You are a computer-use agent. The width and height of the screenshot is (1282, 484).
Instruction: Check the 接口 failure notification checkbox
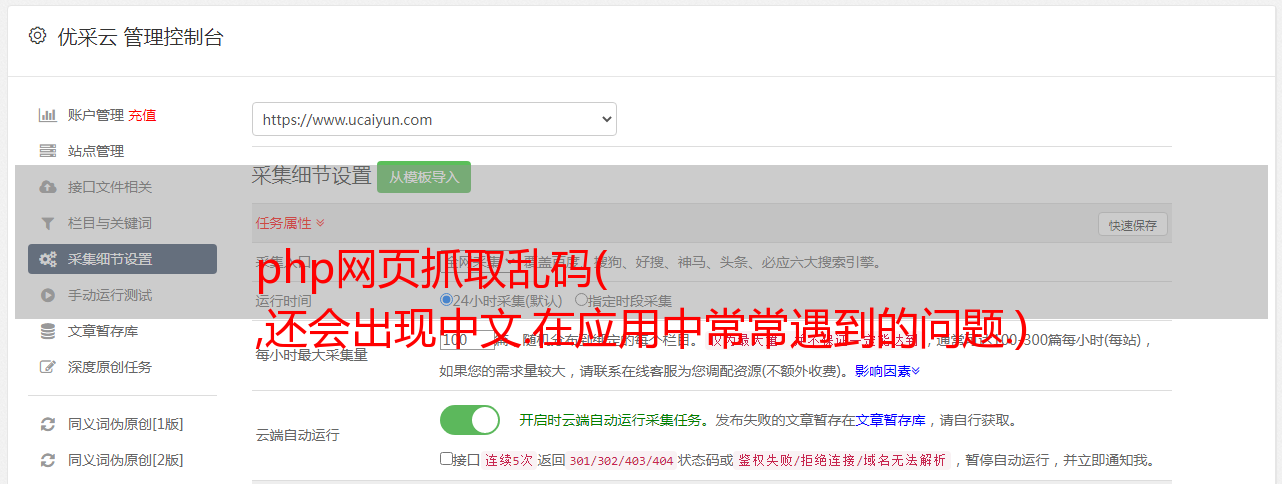(x=446, y=459)
